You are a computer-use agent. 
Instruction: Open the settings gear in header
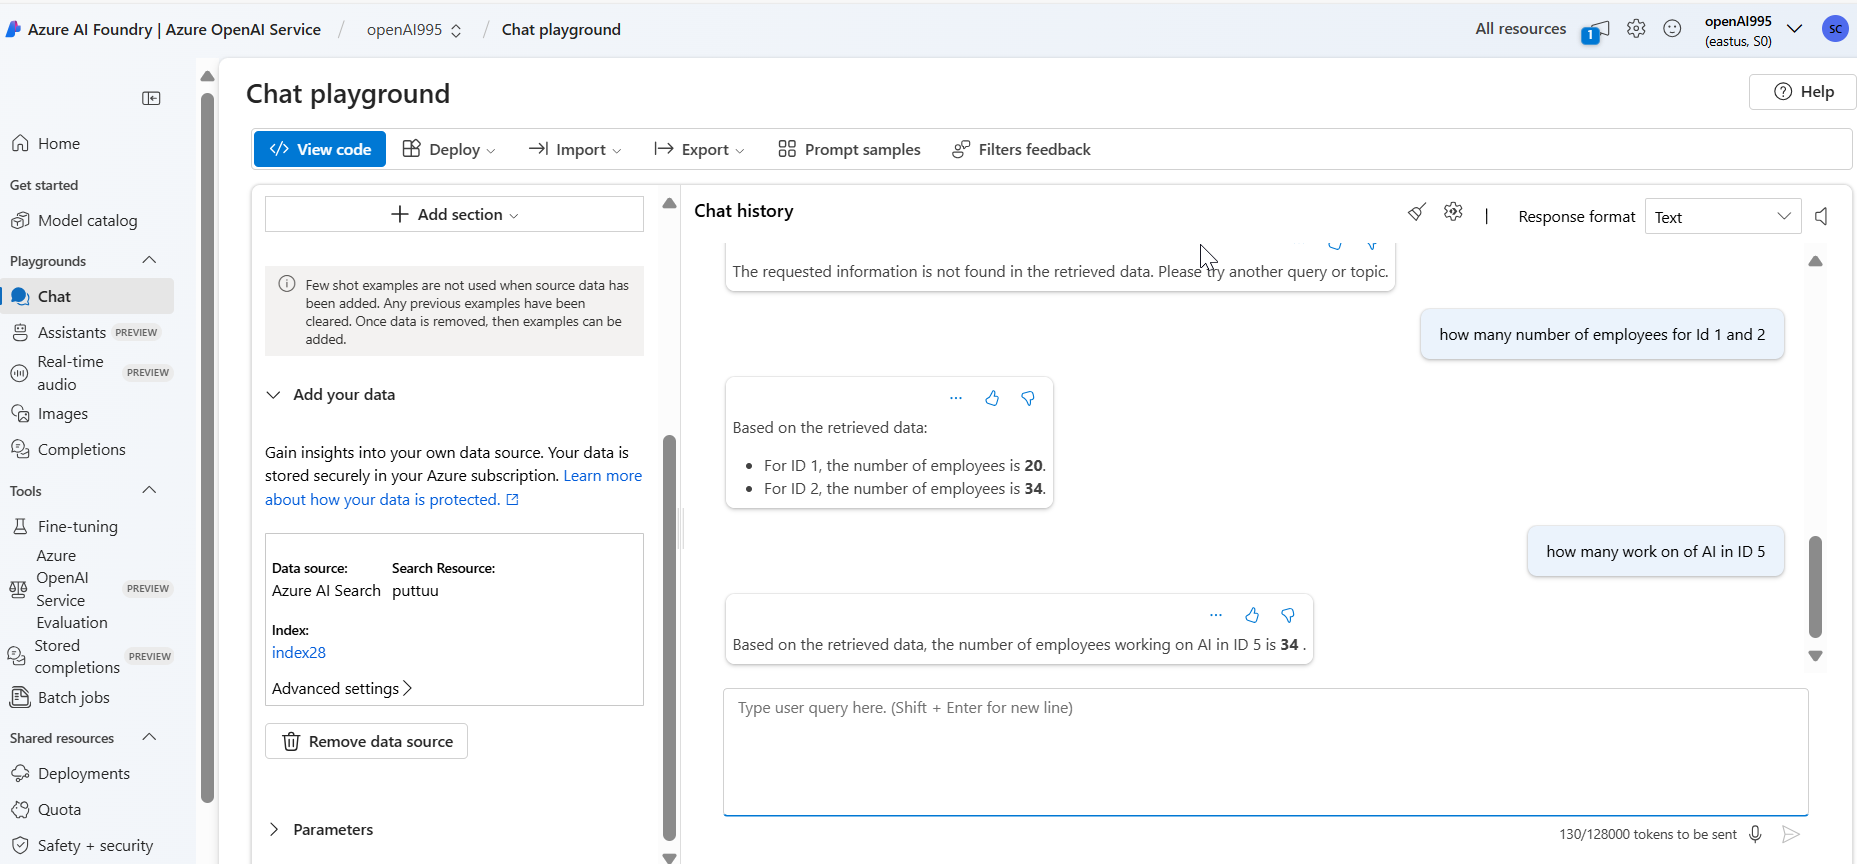tap(1636, 29)
